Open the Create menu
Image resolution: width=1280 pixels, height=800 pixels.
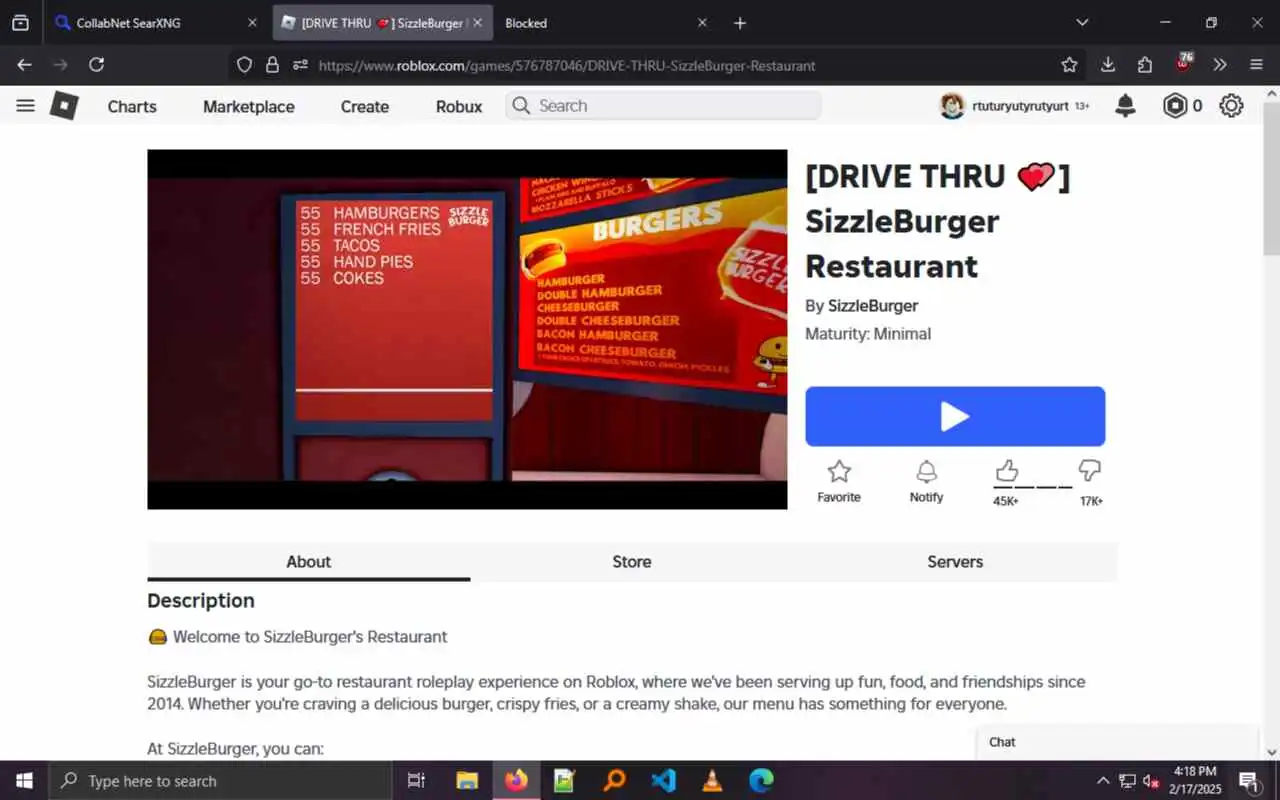tap(365, 106)
